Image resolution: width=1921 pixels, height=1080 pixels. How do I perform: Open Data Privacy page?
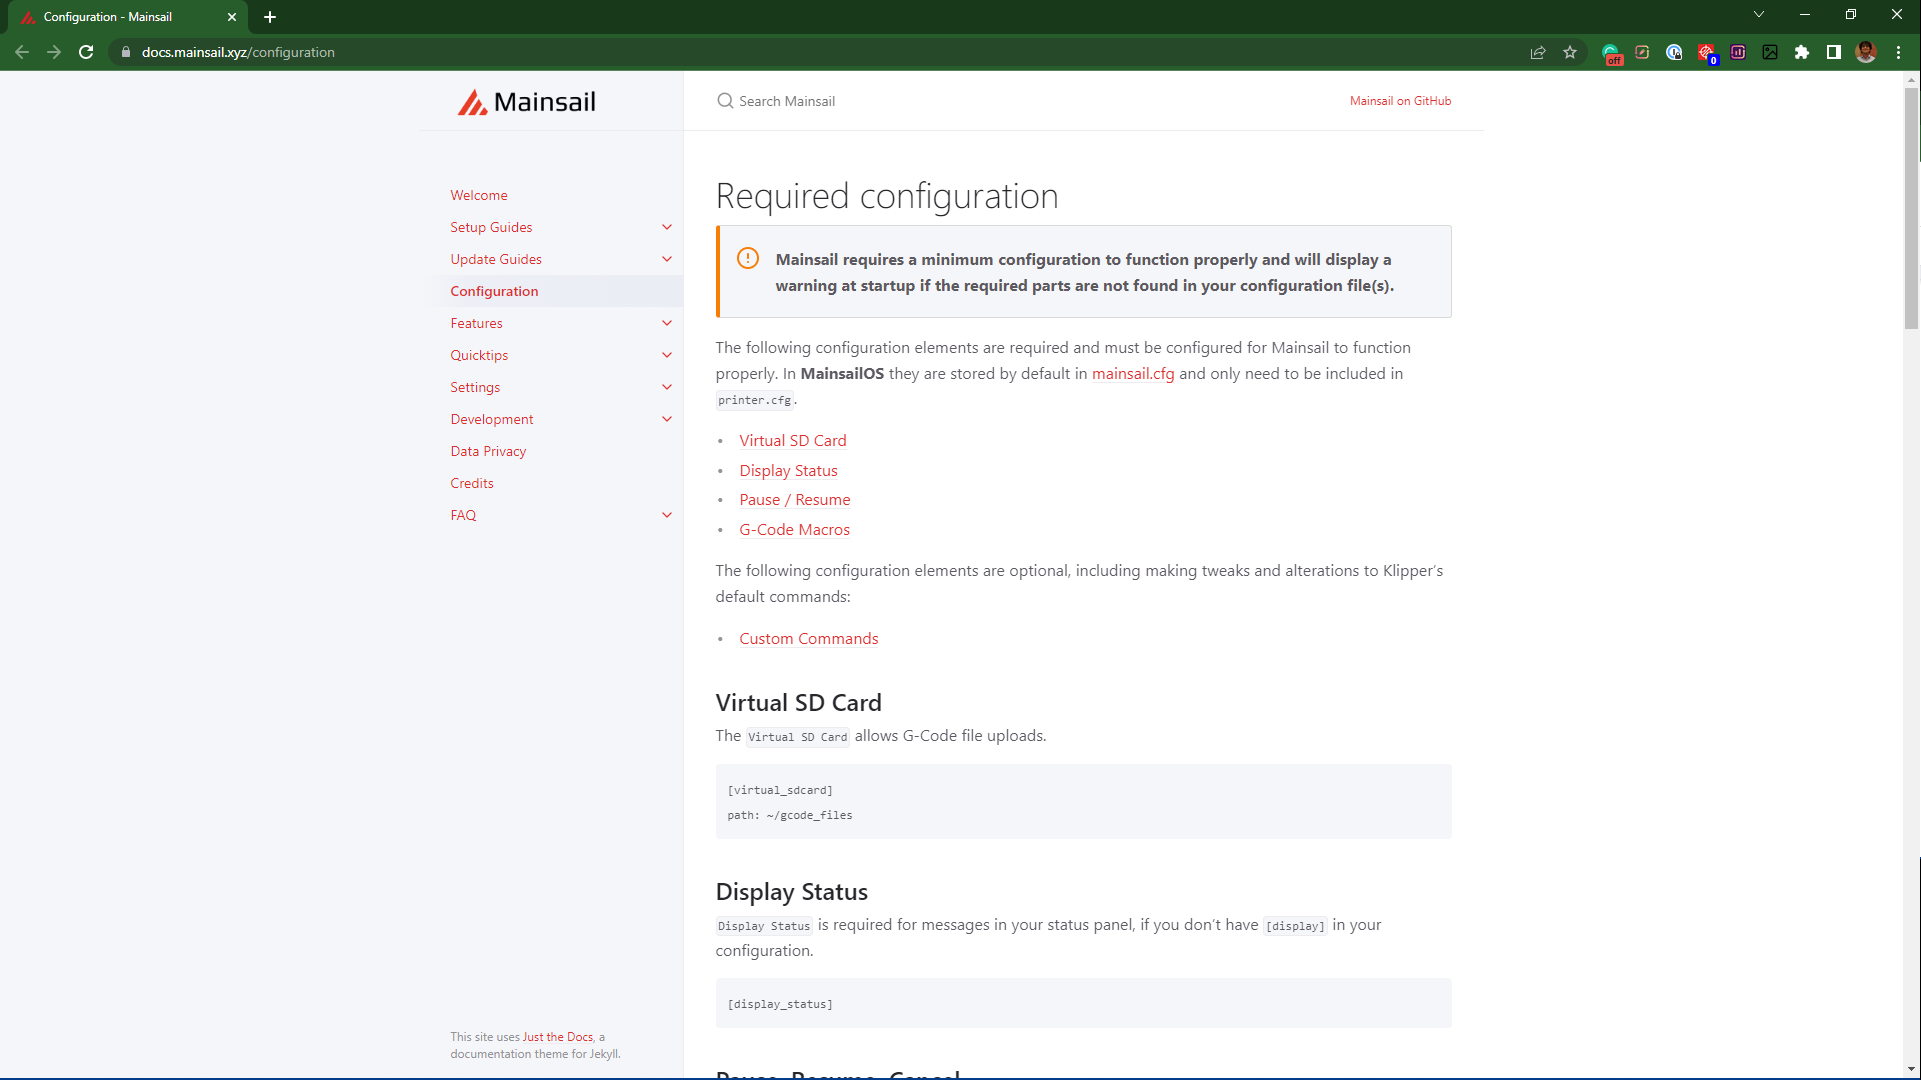[x=488, y=451]
